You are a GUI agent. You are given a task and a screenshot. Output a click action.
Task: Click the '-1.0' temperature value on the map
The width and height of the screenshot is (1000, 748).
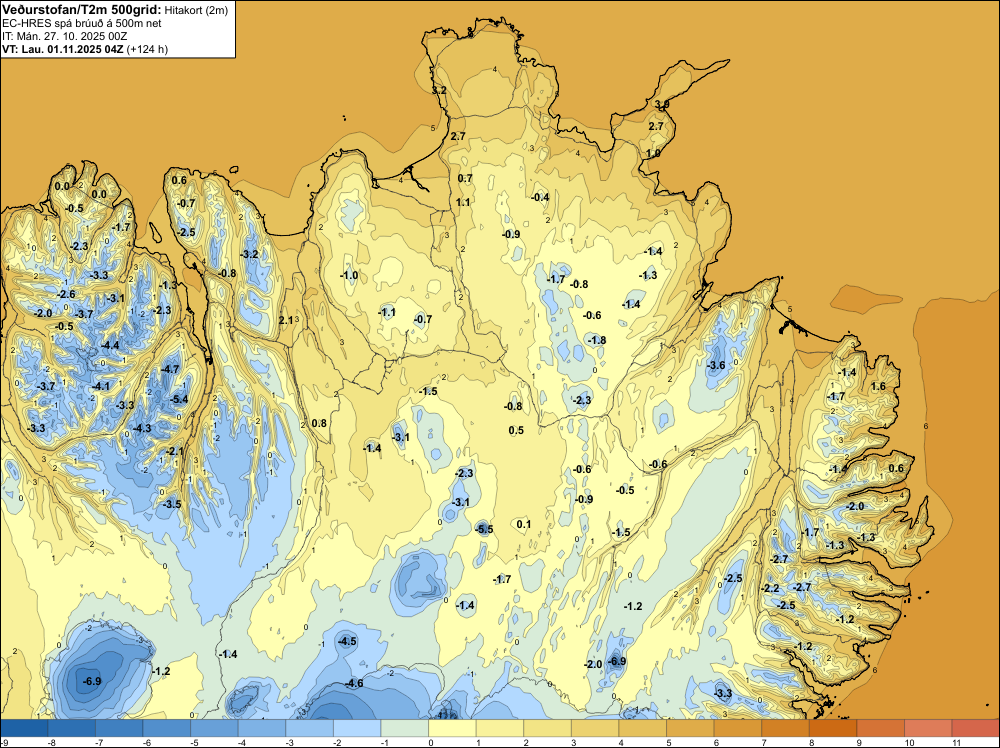coord(349,275)
